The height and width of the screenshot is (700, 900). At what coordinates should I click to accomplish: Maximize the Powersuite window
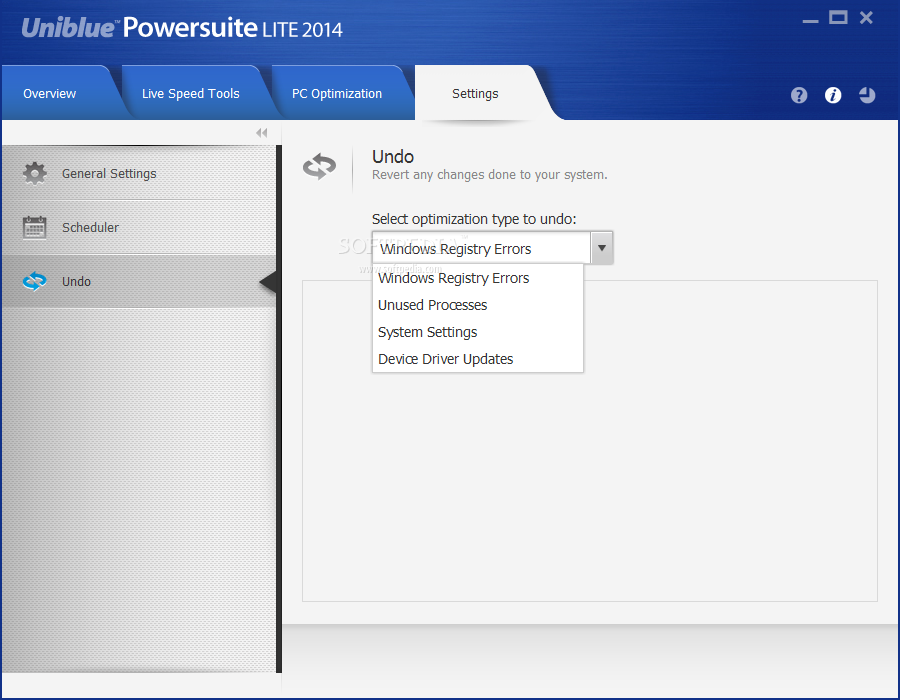(x=837, y=18)
